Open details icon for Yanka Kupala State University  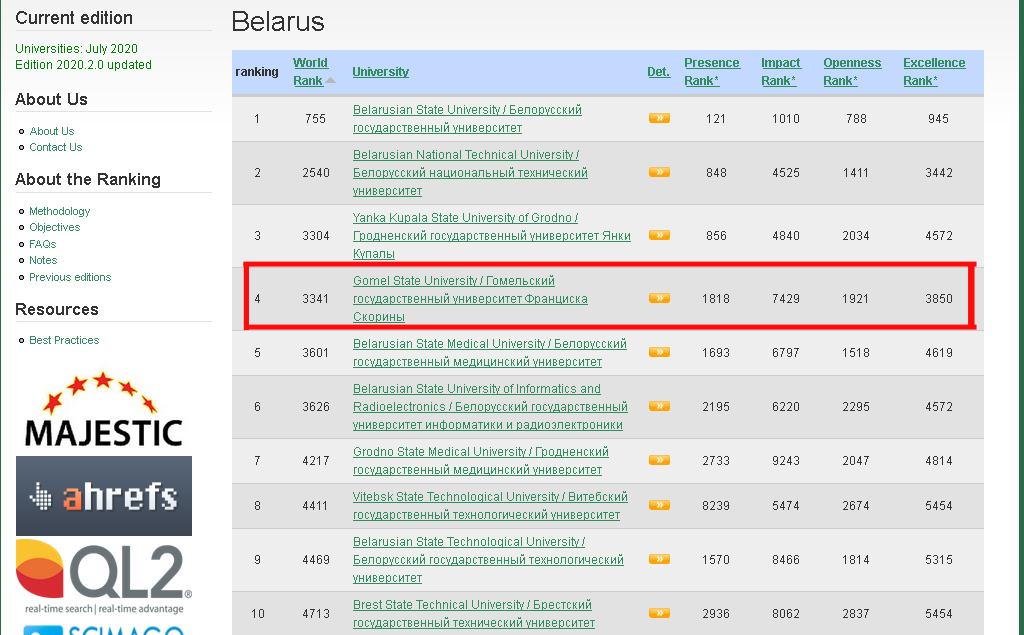pos(659,235)
